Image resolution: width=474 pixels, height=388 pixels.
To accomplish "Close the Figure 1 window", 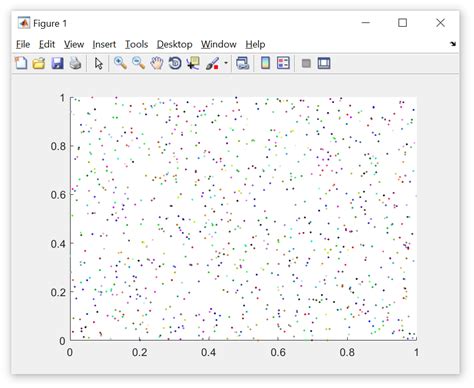I will click(440, 23).
